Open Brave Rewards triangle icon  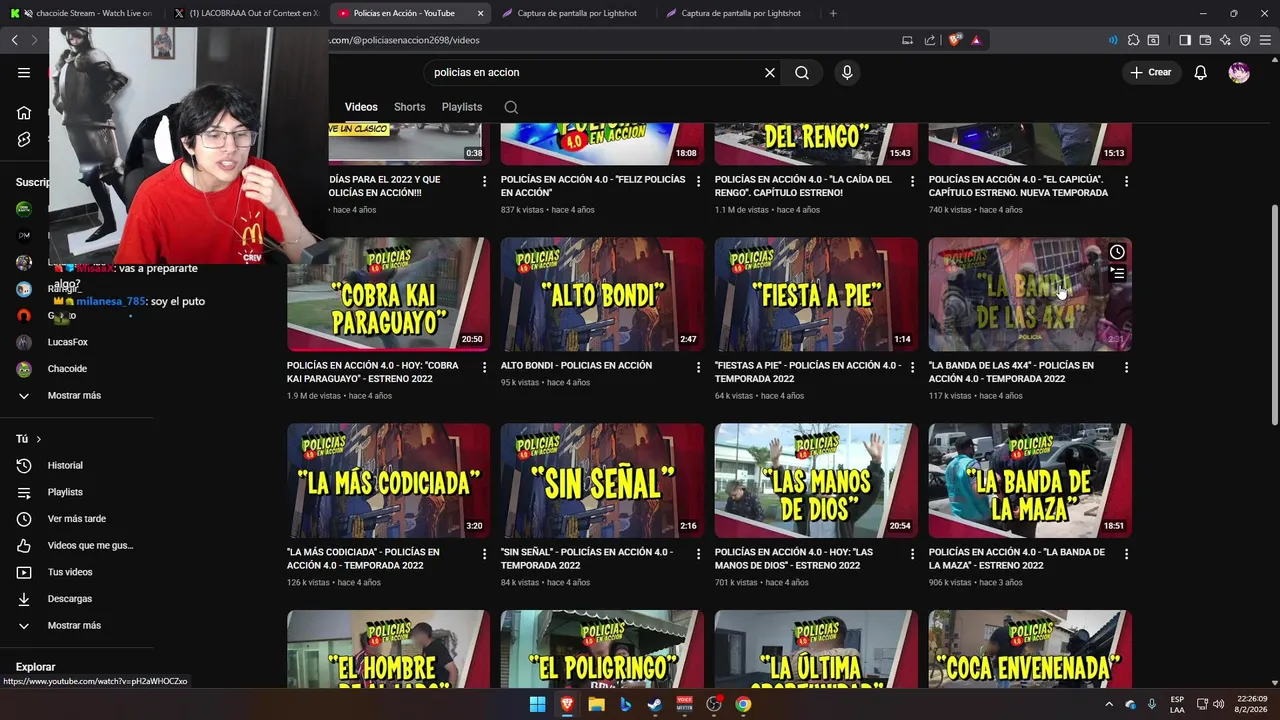976,40
